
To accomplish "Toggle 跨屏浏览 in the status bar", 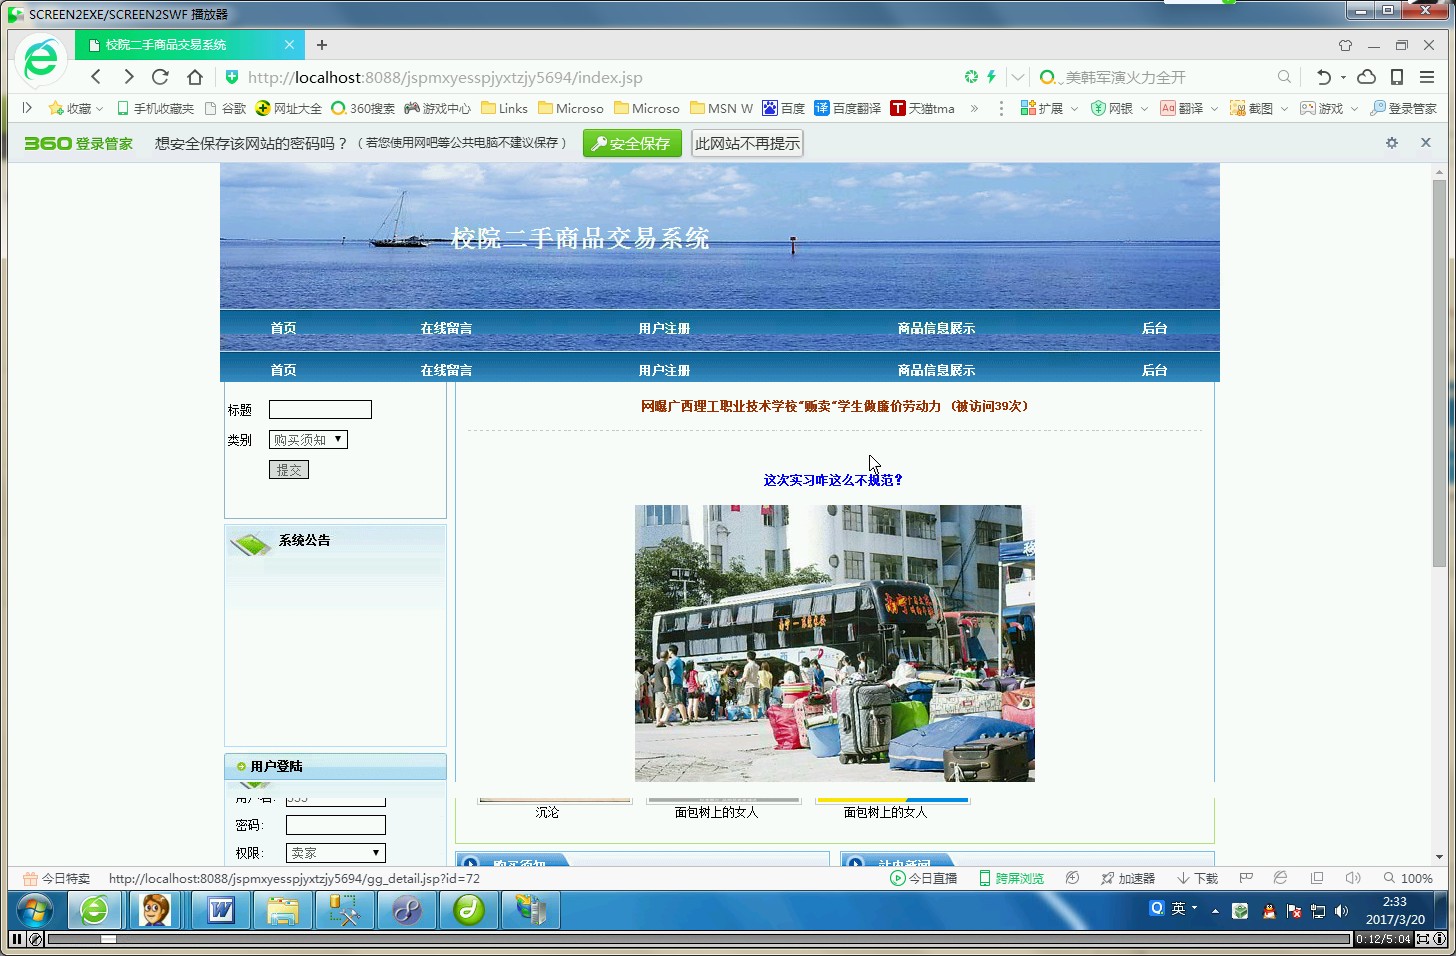I will click(x=1011, y=878).
